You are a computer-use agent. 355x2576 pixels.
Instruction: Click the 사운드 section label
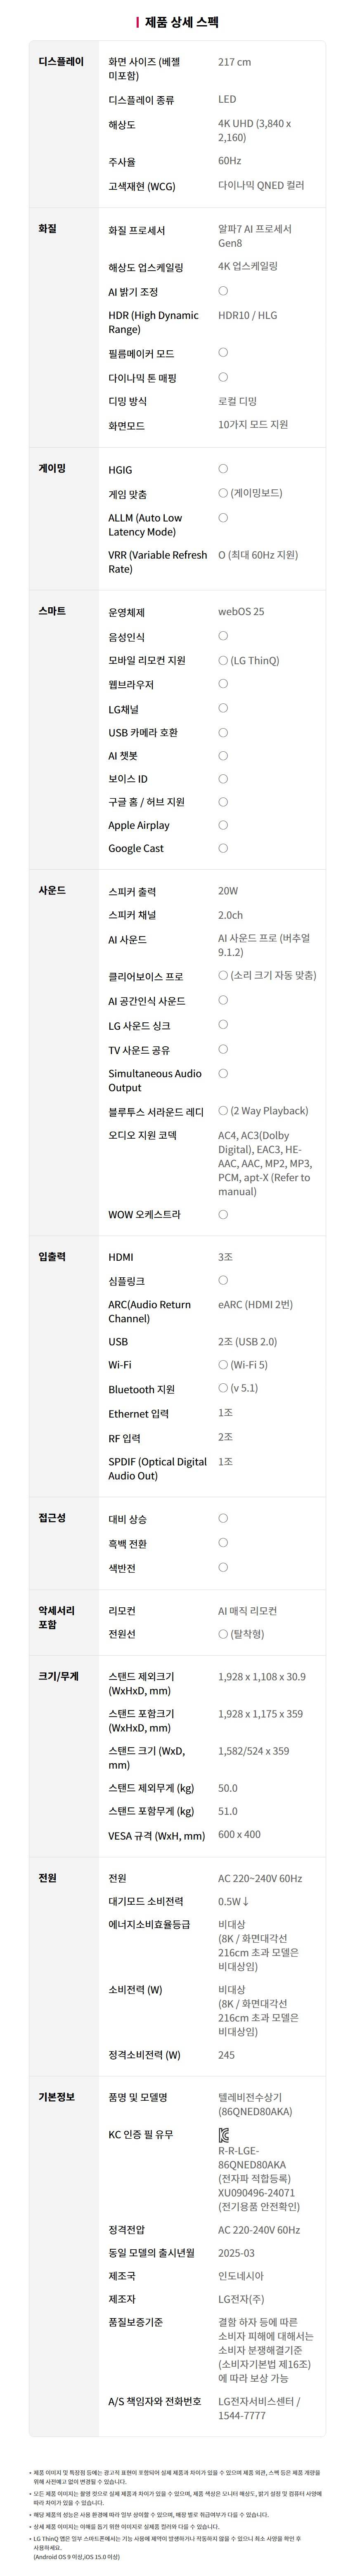point(52,890)
